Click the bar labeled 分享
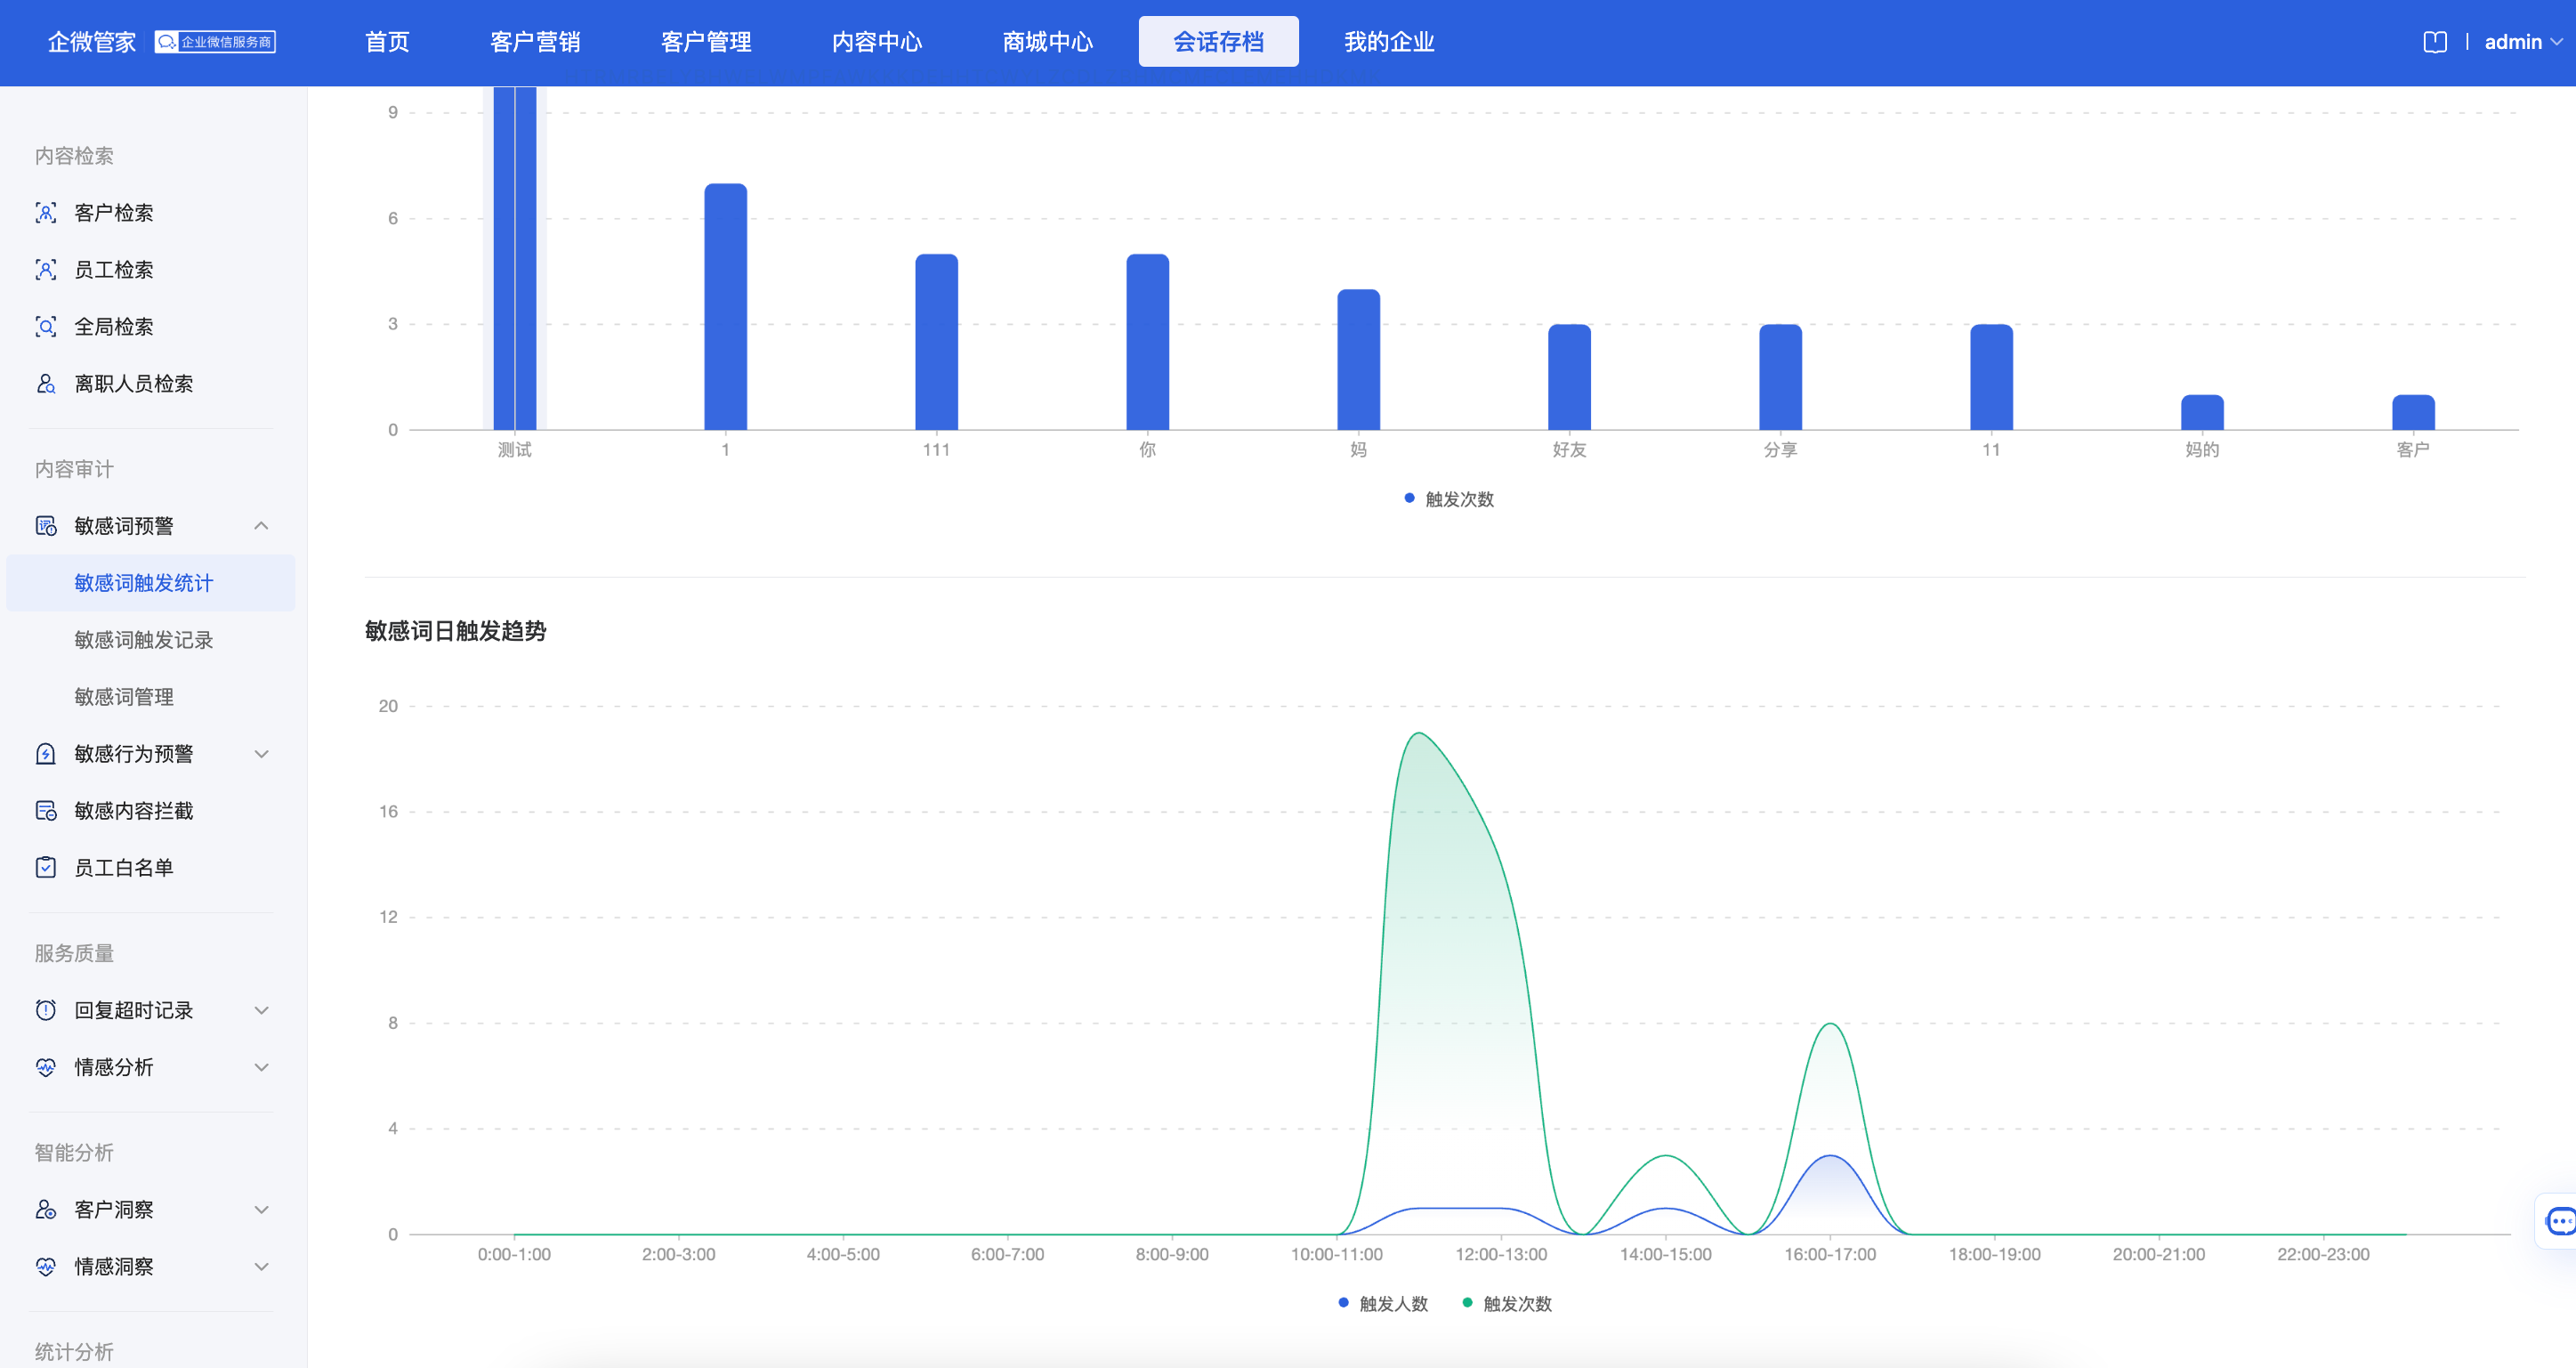Image resolution: width=2576 pixels, height=1368 pixels. coord(1781,377)
